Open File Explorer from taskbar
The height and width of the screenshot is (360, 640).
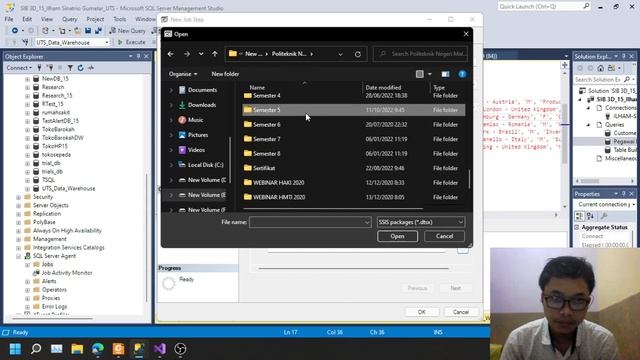(77, 349)
